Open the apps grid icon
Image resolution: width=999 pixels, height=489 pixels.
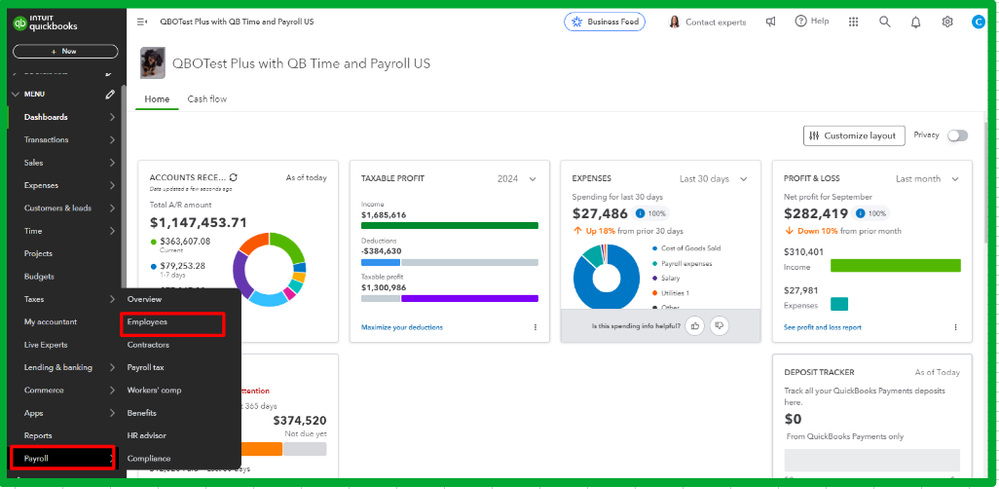[853, 22]
